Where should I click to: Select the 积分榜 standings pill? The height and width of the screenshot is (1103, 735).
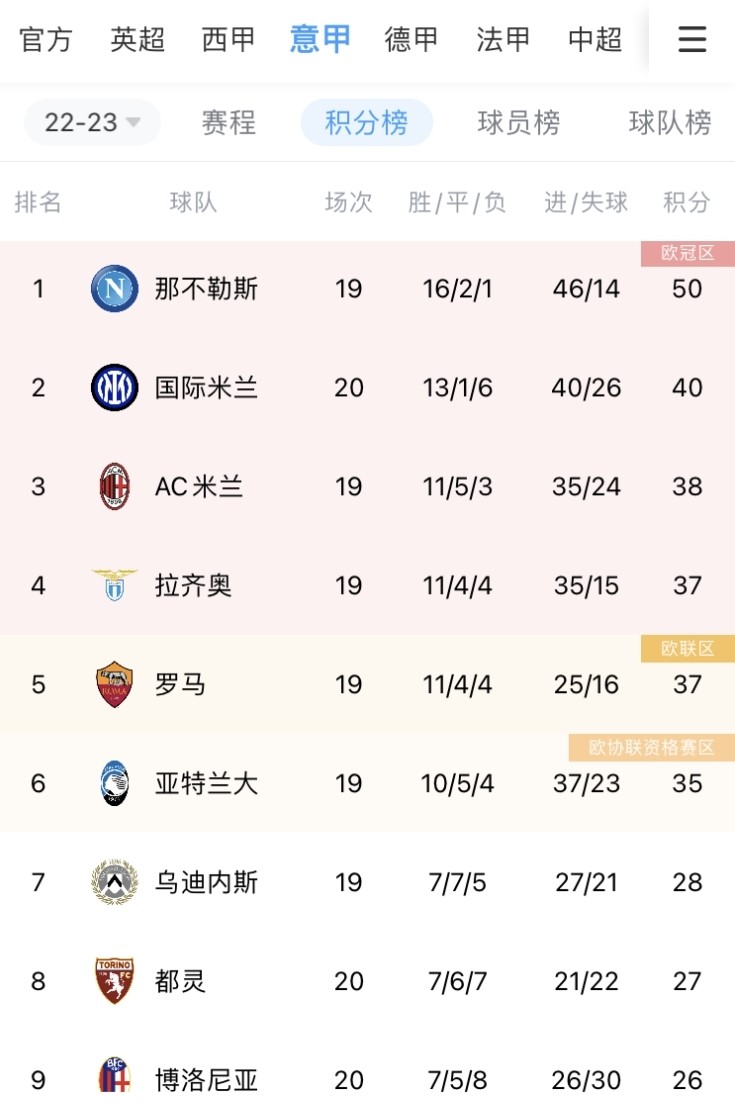(367, 123)
